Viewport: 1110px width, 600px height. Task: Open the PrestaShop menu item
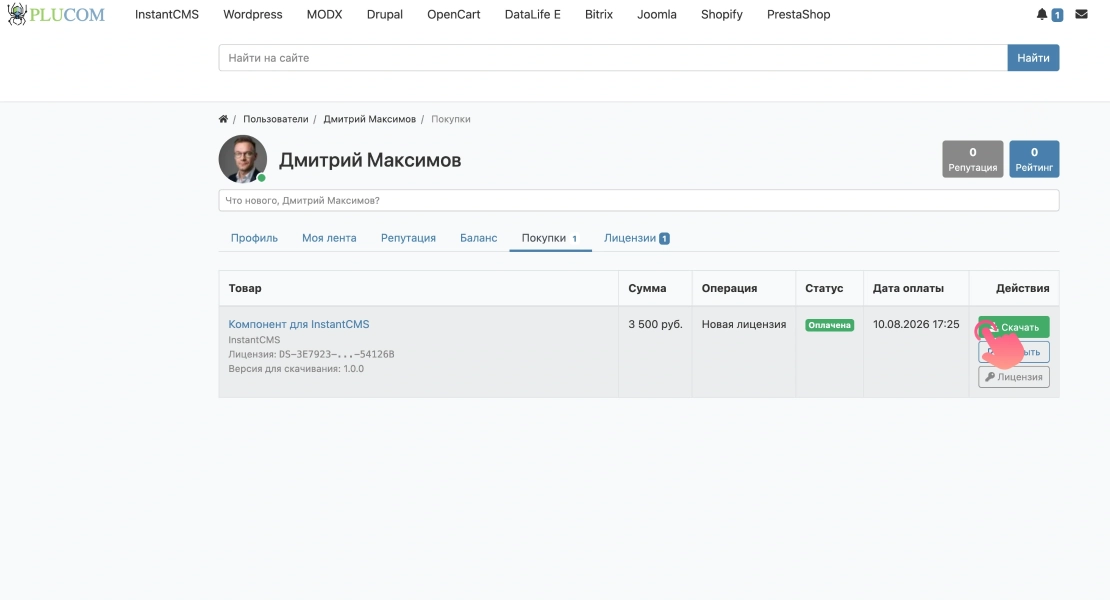click(799, 14)
